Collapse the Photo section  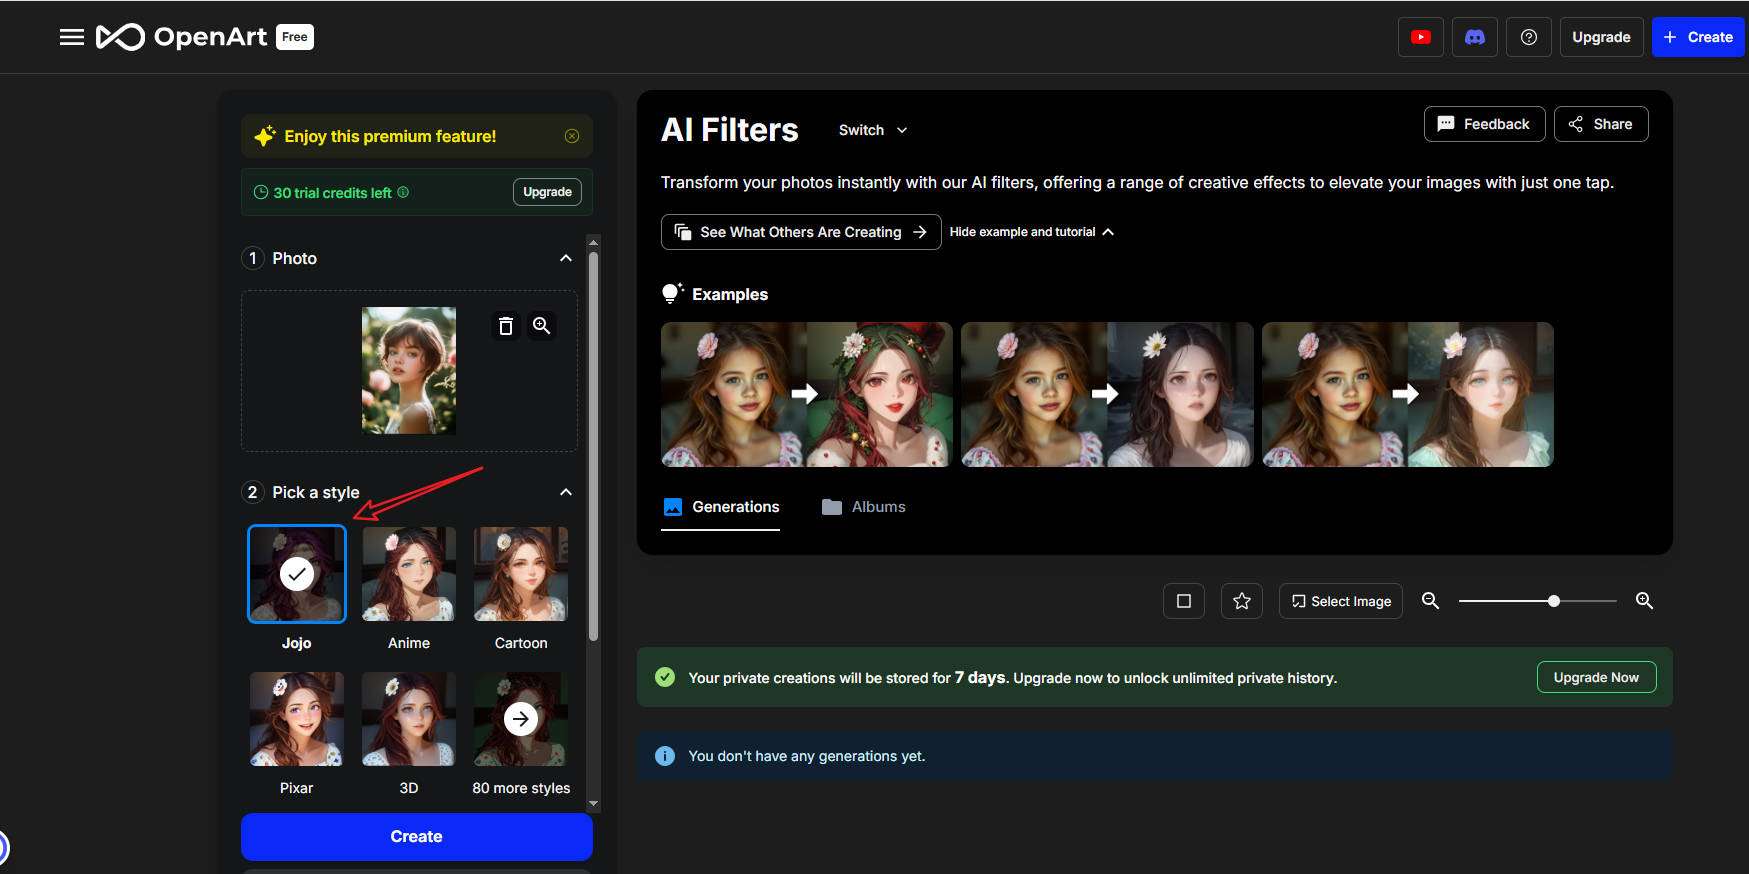pos(566,258)
